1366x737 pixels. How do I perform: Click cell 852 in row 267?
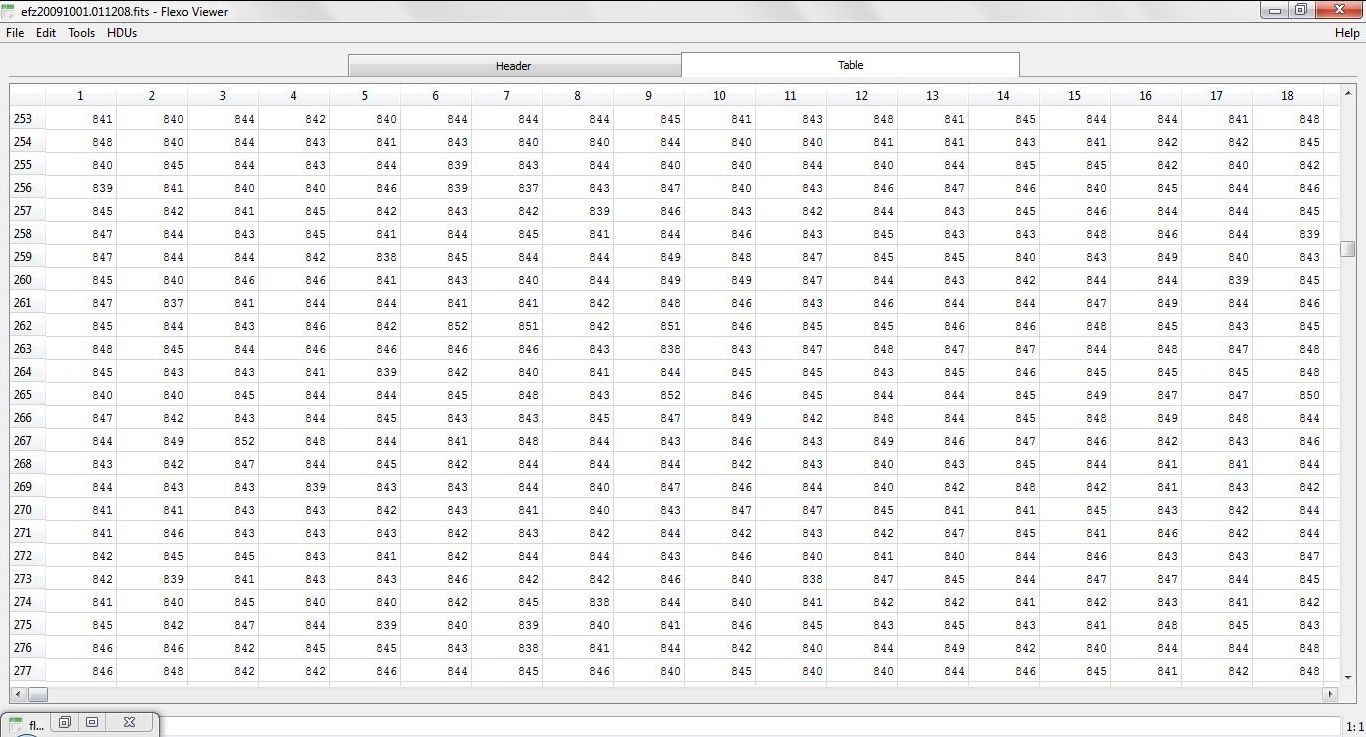[x=223, y=441]
